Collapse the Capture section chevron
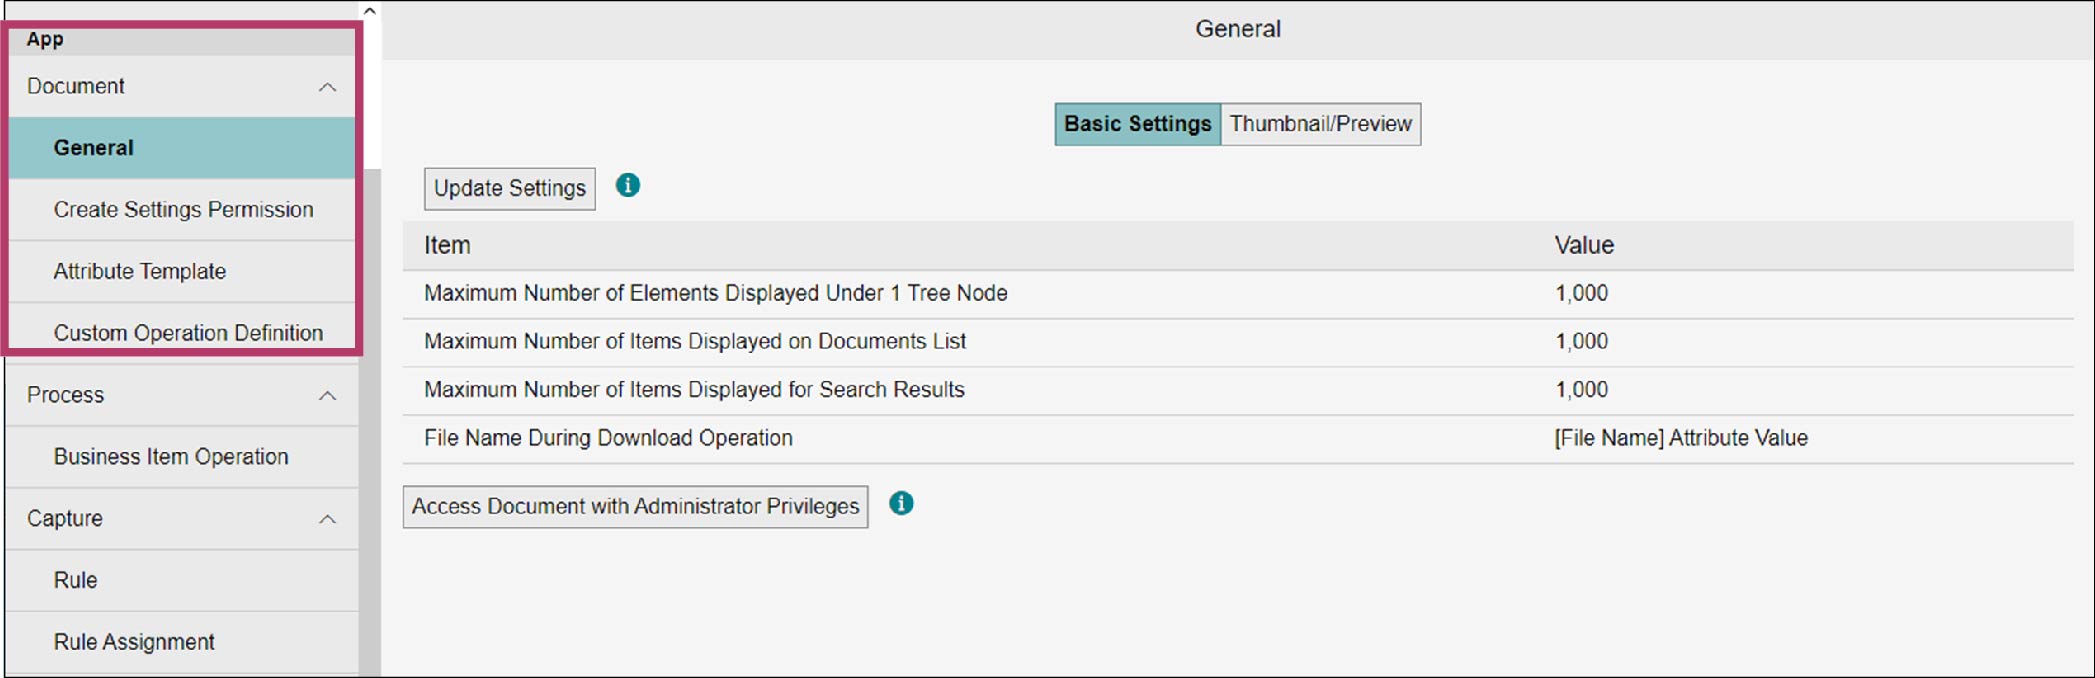This screenshot has height=678, width=2095. [x=327, y=519]
